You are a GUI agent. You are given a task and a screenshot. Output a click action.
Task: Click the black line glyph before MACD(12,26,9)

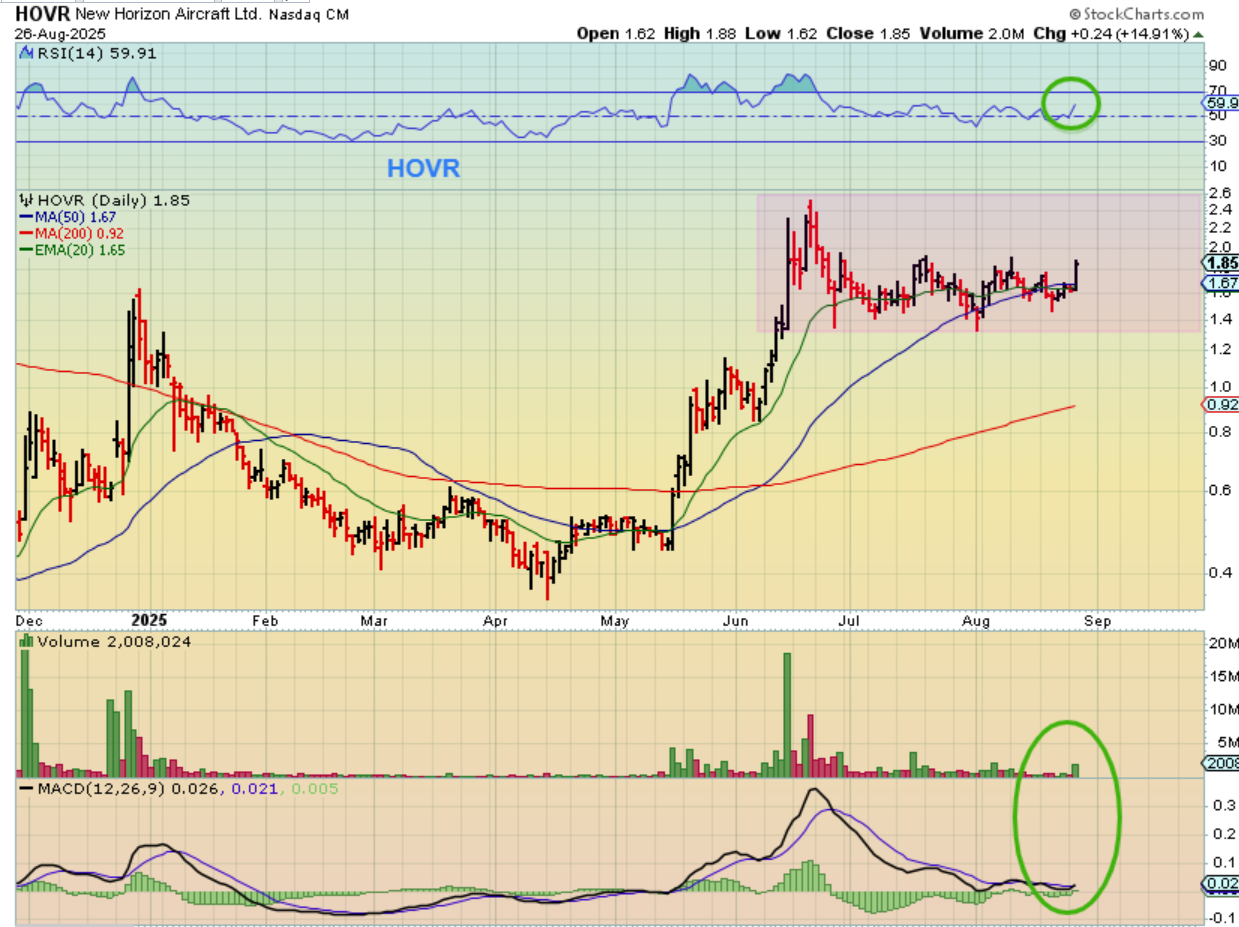click(27, 789)
